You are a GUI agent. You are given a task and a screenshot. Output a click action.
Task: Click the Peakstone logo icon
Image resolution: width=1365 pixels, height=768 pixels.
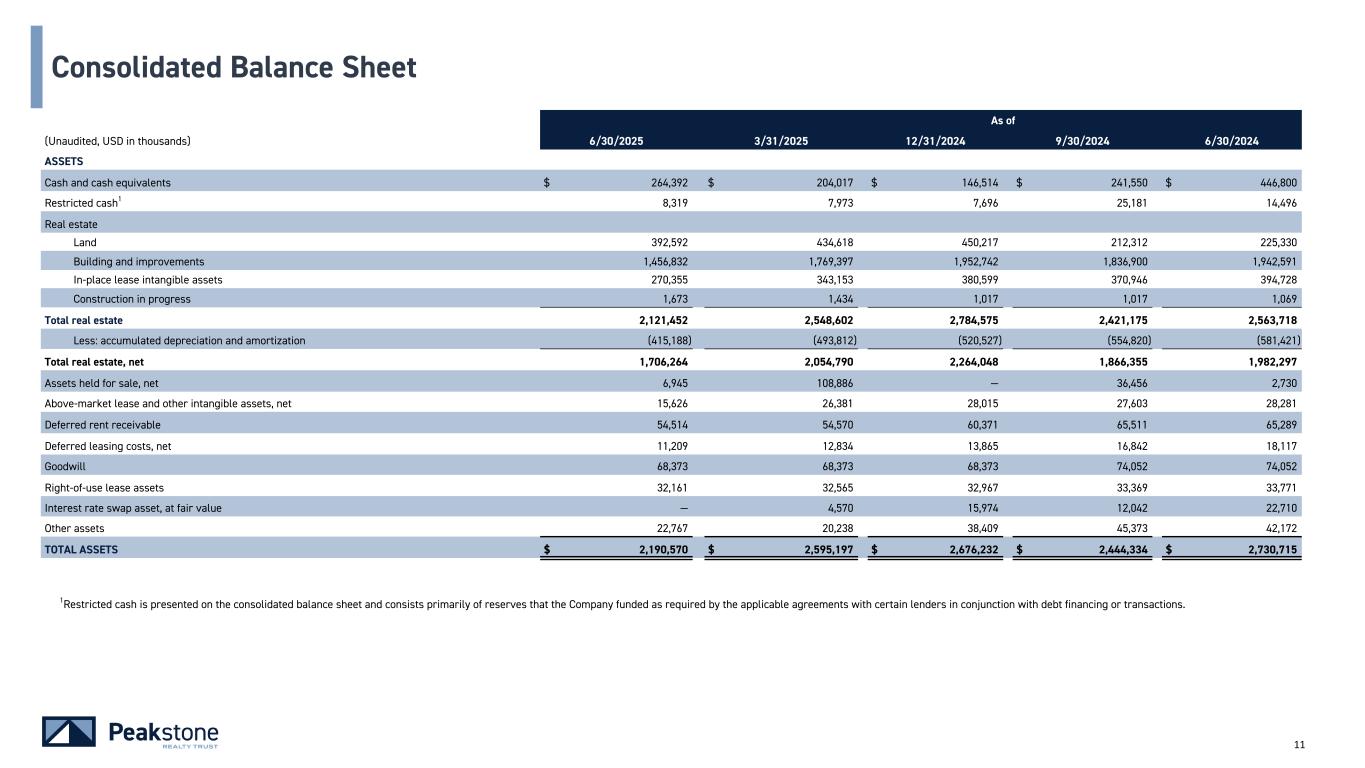(69, 732)
